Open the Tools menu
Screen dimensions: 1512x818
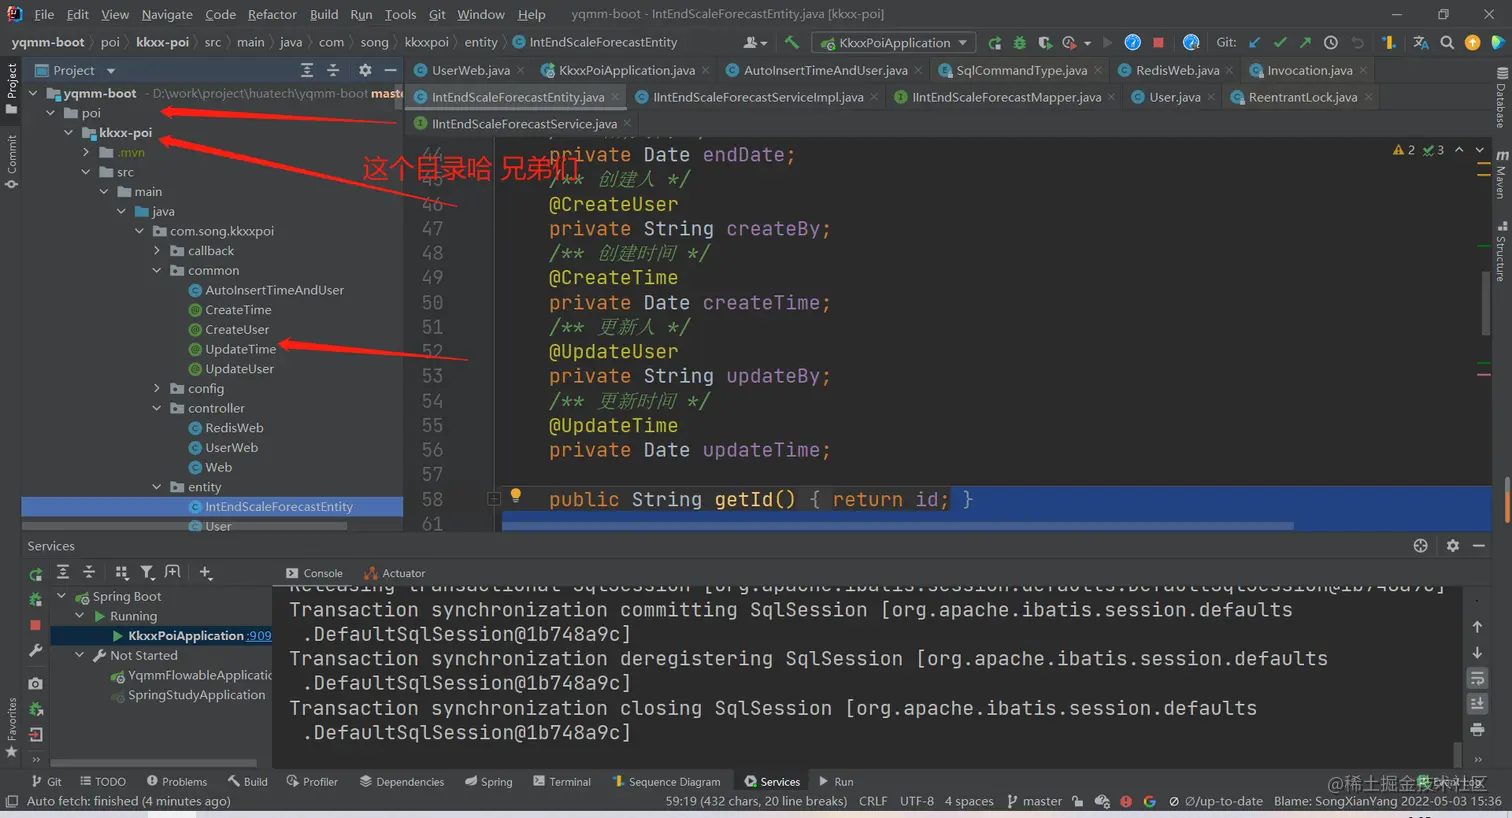coord(400,14)
